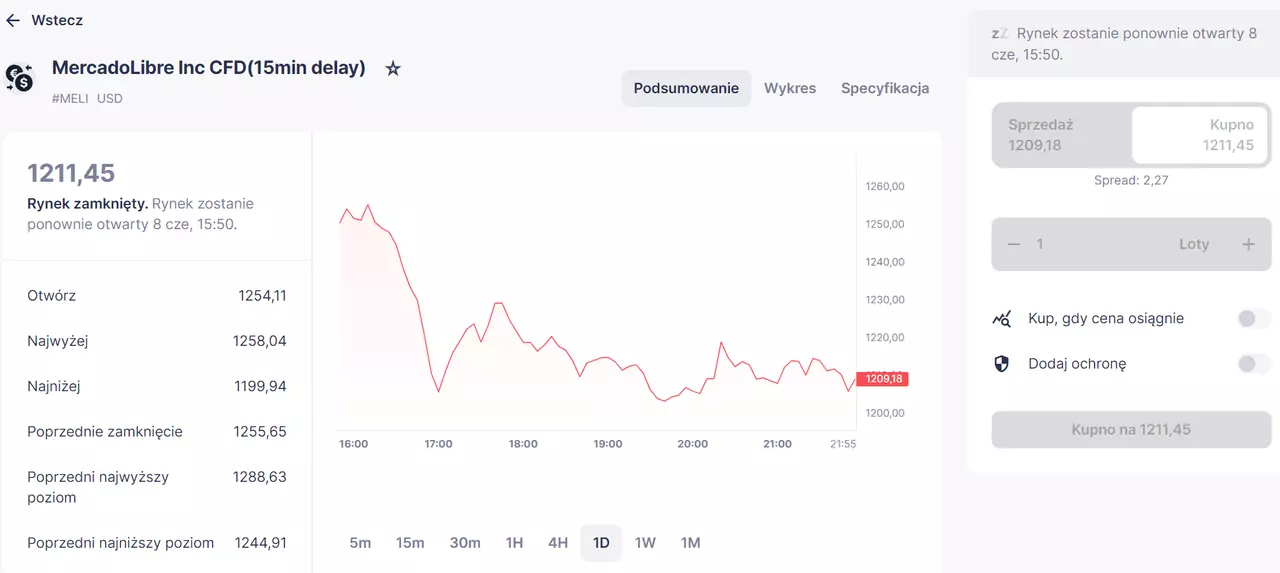
Task: Click the Najniżej value 1199,94
Action: click(260, 386)
